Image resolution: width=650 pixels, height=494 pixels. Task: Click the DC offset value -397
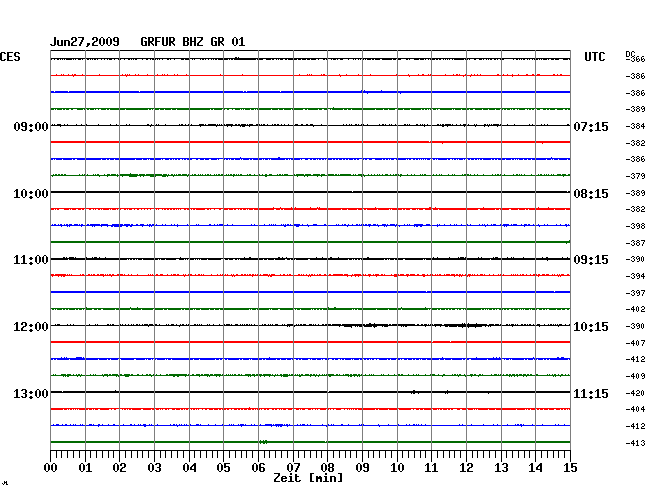(635, 293)
